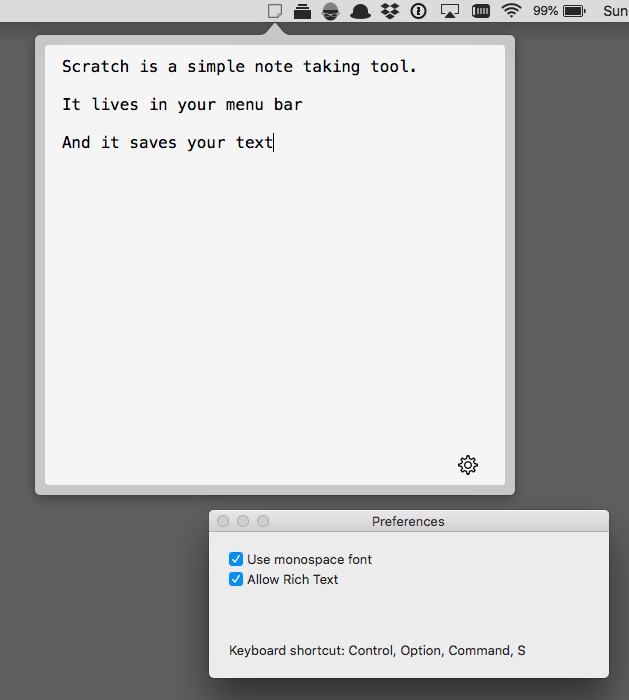Disable the Allow Rich Text checkbox

pos(236,579)
